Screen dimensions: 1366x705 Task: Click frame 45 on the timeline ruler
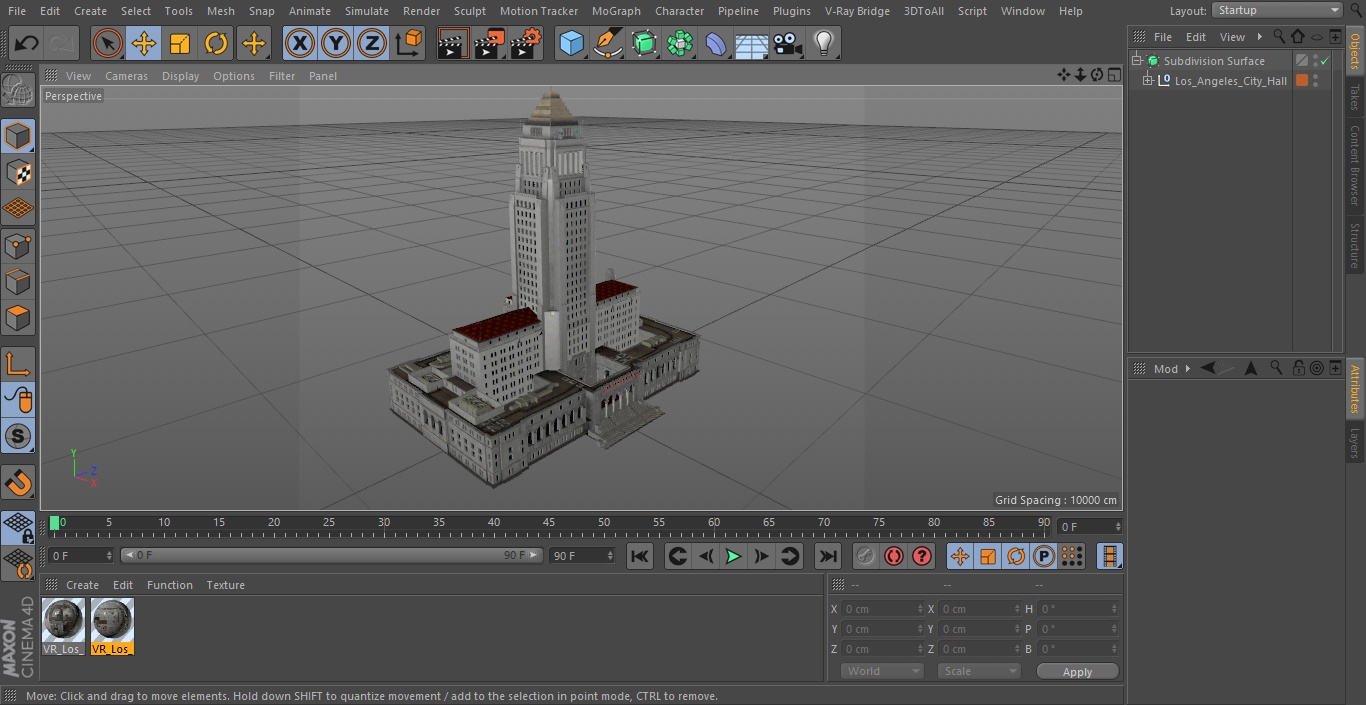tap(549, 523)
